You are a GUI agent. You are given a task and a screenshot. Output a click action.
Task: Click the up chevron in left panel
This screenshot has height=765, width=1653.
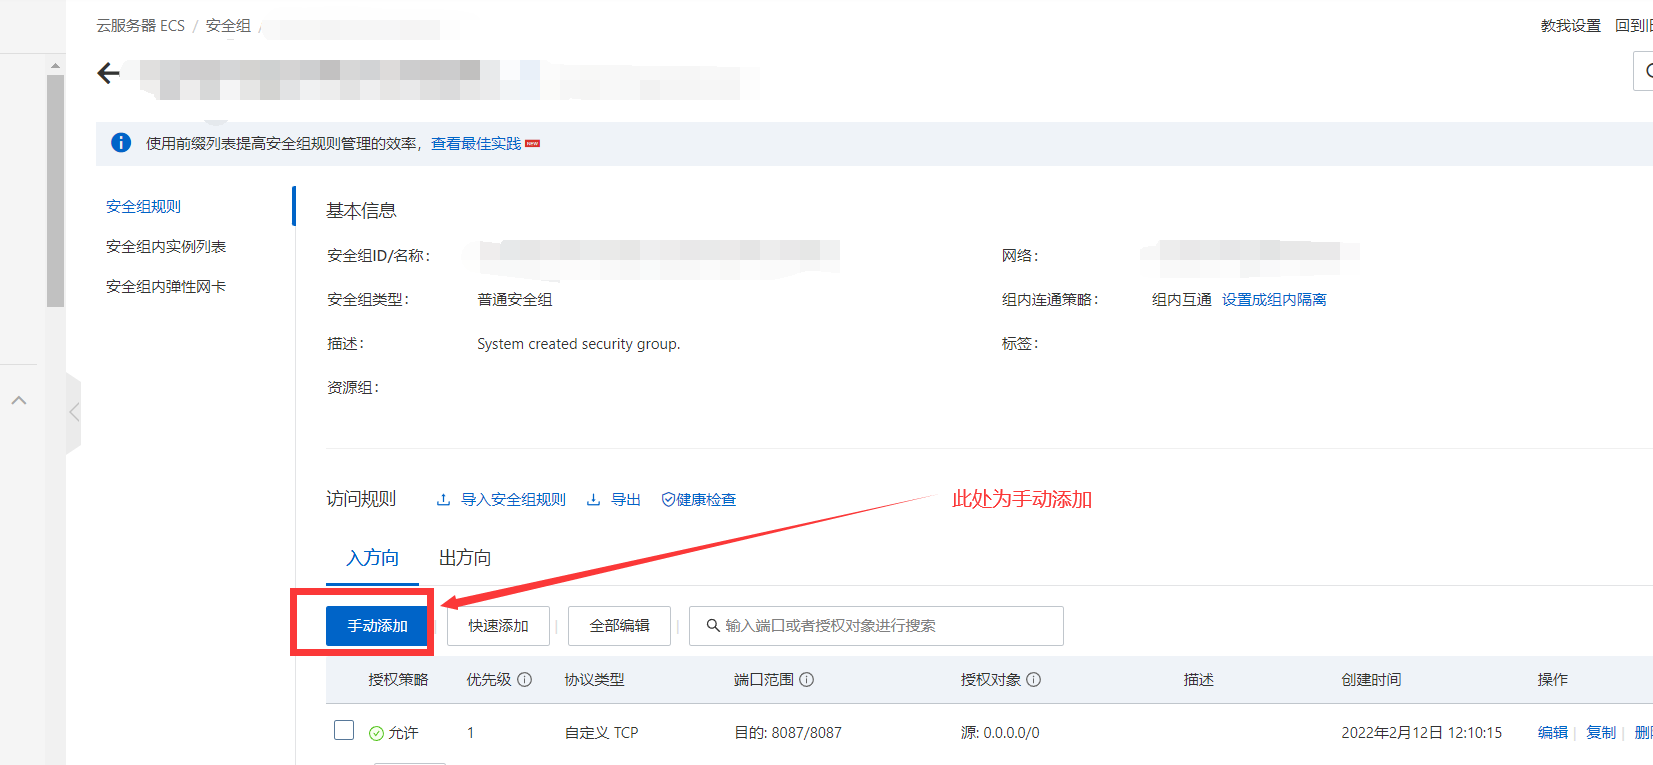pos(19,400)
